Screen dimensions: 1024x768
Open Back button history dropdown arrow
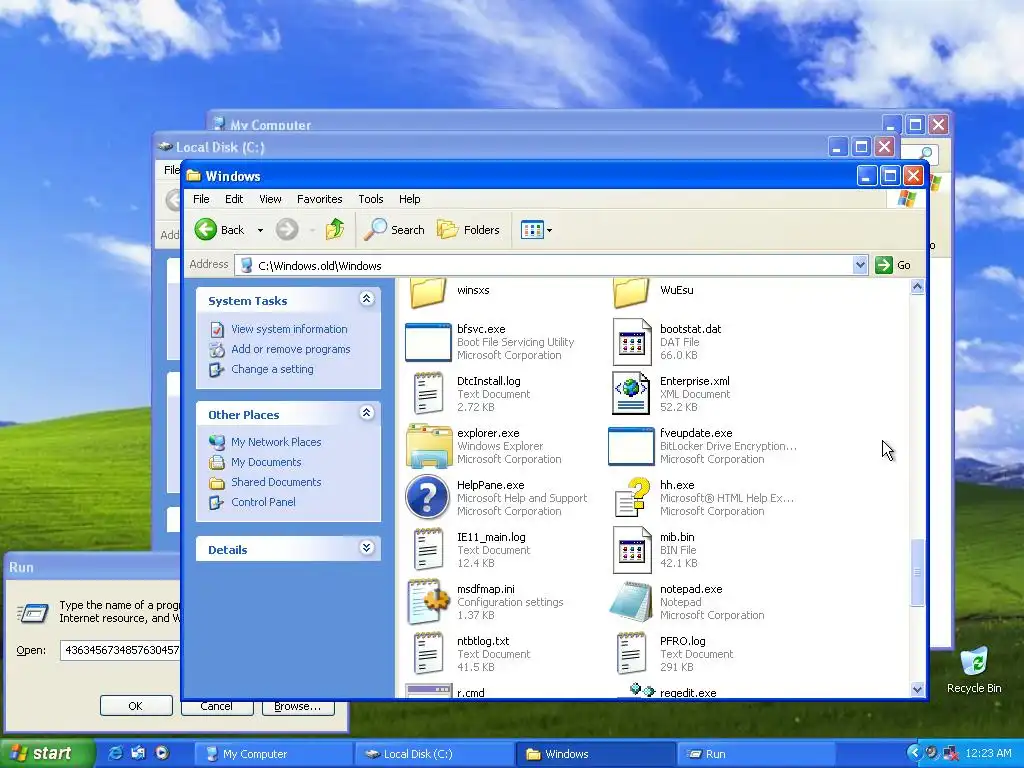[x=260, y=230]
